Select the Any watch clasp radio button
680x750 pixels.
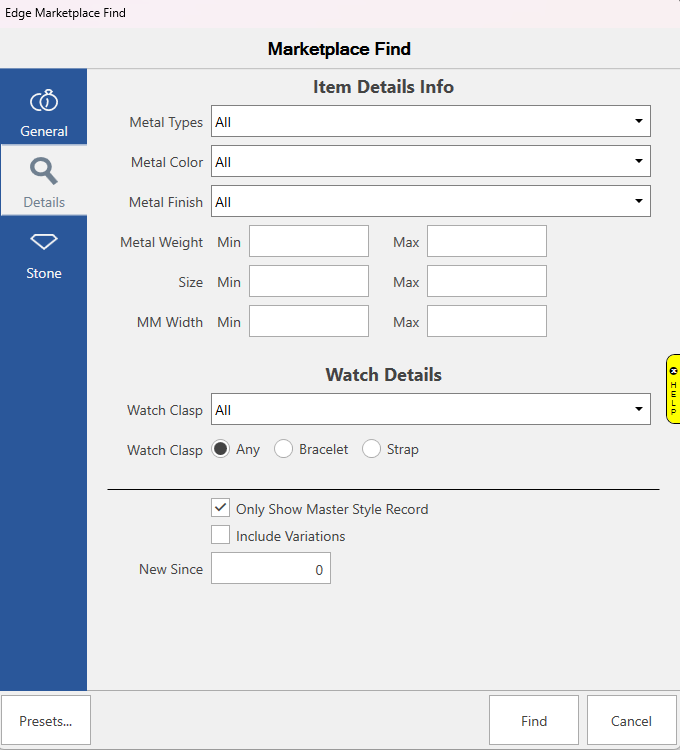tap(221, 450)
